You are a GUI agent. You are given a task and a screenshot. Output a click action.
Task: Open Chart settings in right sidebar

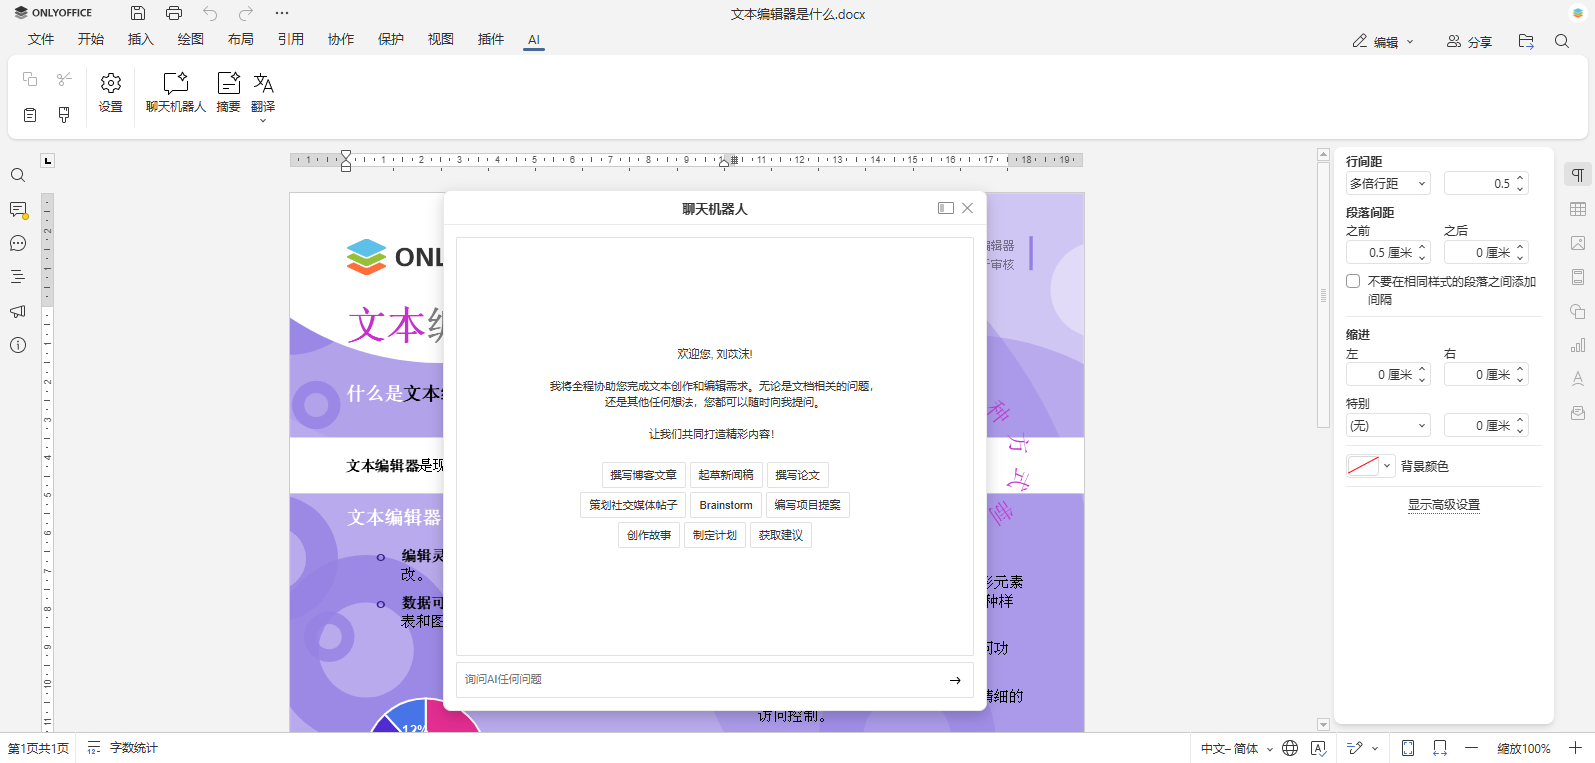1578,345
